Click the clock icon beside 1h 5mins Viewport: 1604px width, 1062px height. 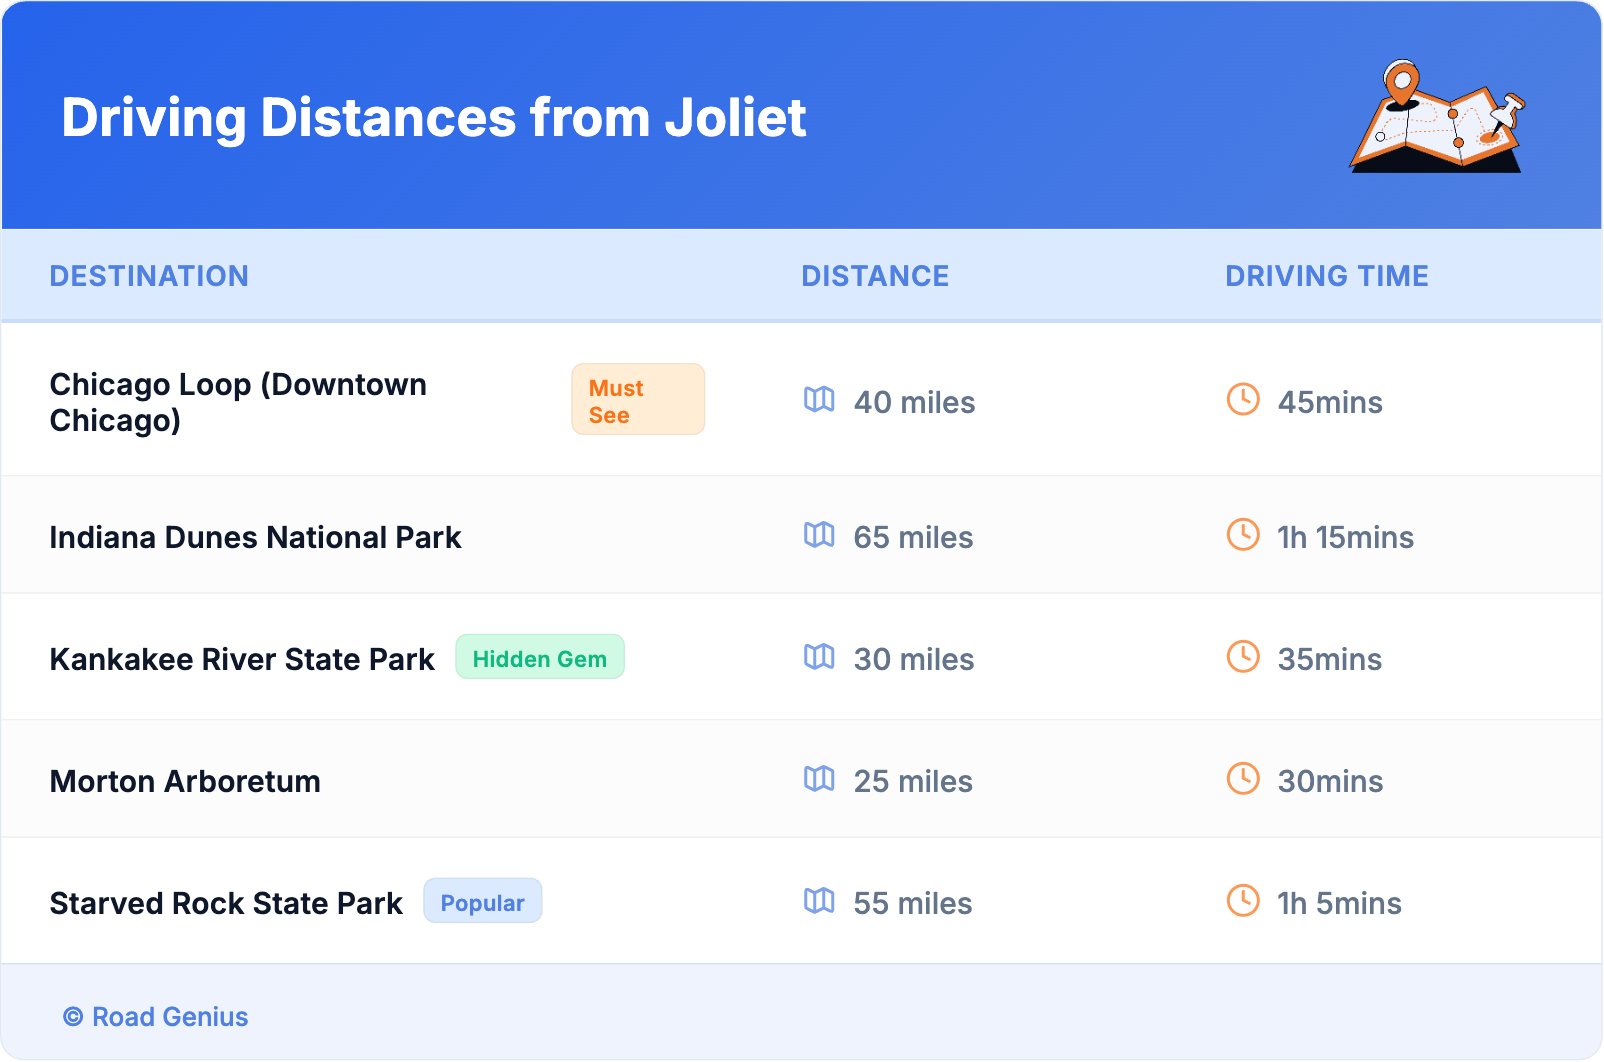point(1243,901)
